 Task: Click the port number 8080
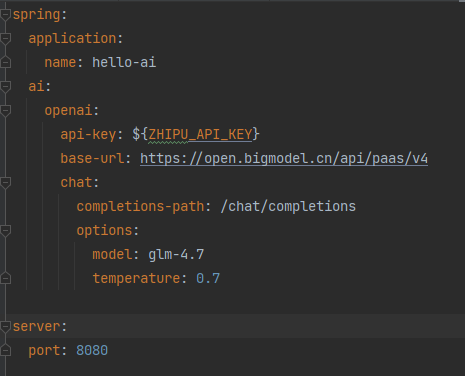[x=92, y=351]
